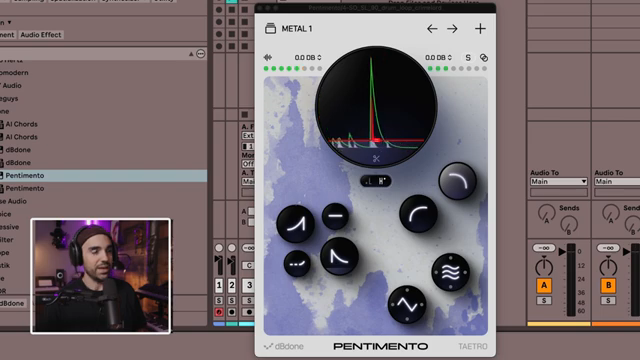The width and height of the screenshot is (640, 360).
Task: Toggle the red arm button on track 1
Action: coord(219,312)
